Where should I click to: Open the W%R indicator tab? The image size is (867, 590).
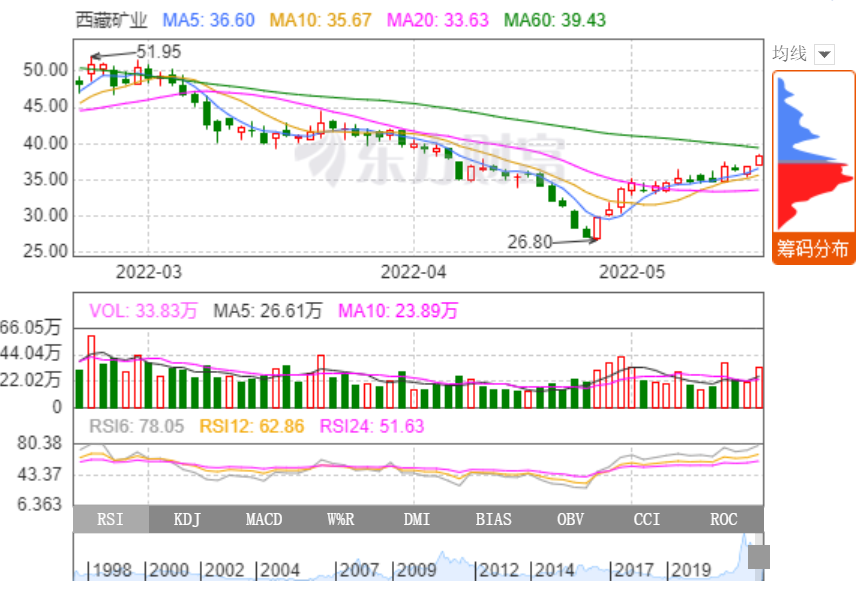point(341,519)
